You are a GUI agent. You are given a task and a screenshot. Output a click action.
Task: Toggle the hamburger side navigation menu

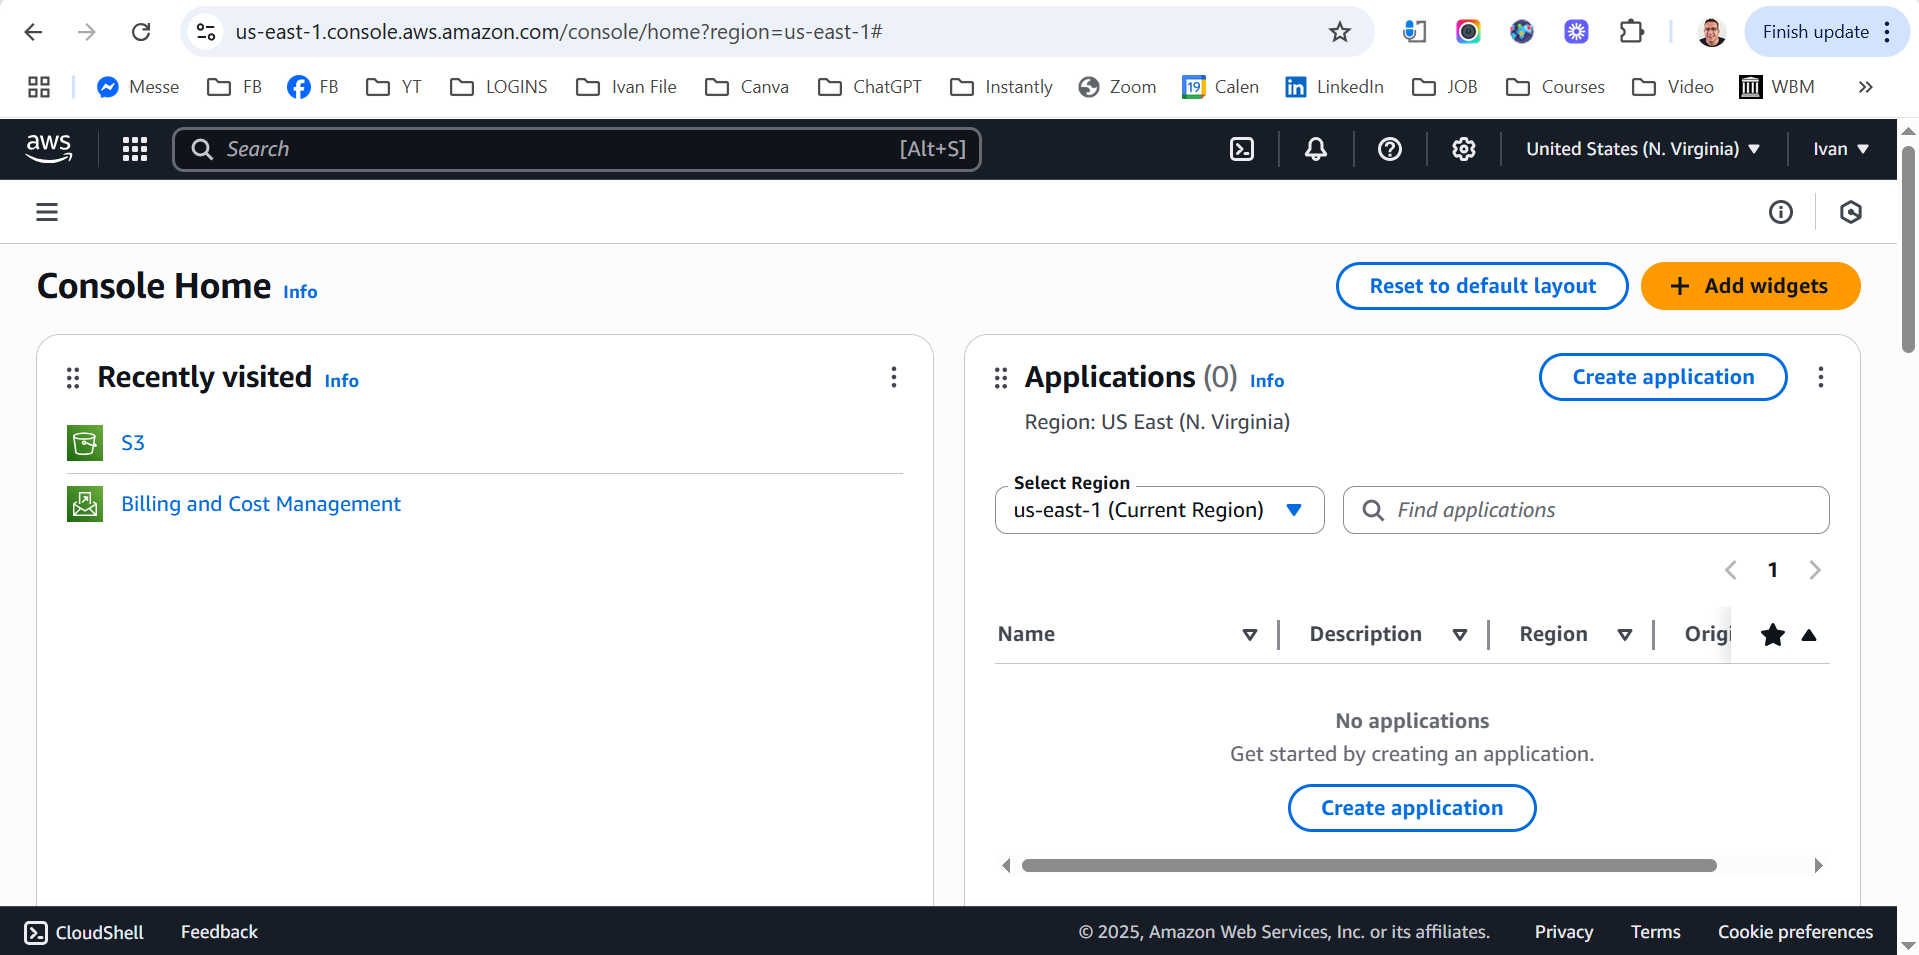(x=47, y=212)
